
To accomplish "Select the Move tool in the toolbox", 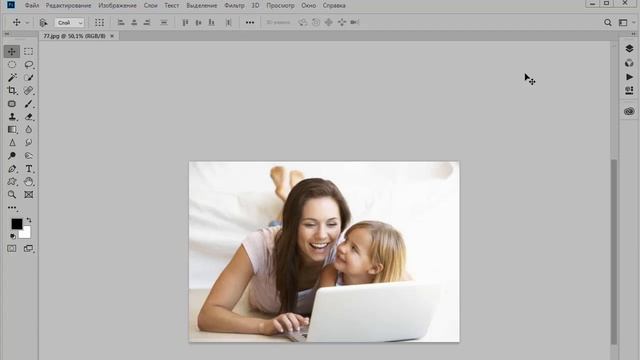I will pyautogui.click(x=11, y=51).
